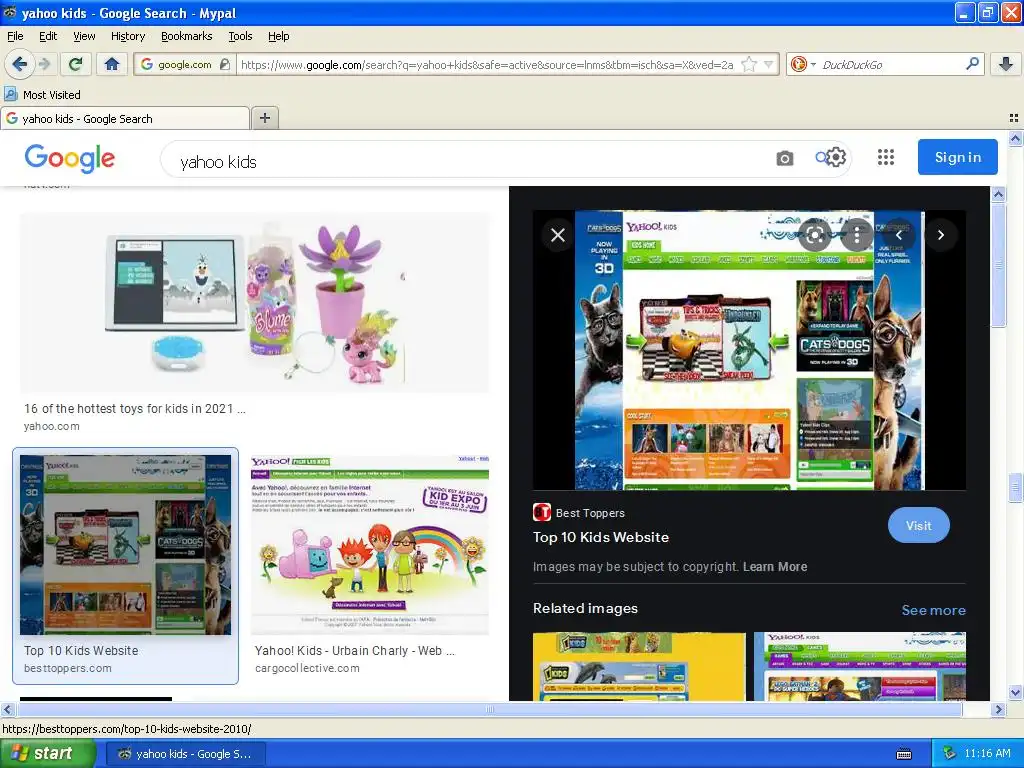Click the cargocollective.com source text

pyautogui.click(x=307, y=668)
